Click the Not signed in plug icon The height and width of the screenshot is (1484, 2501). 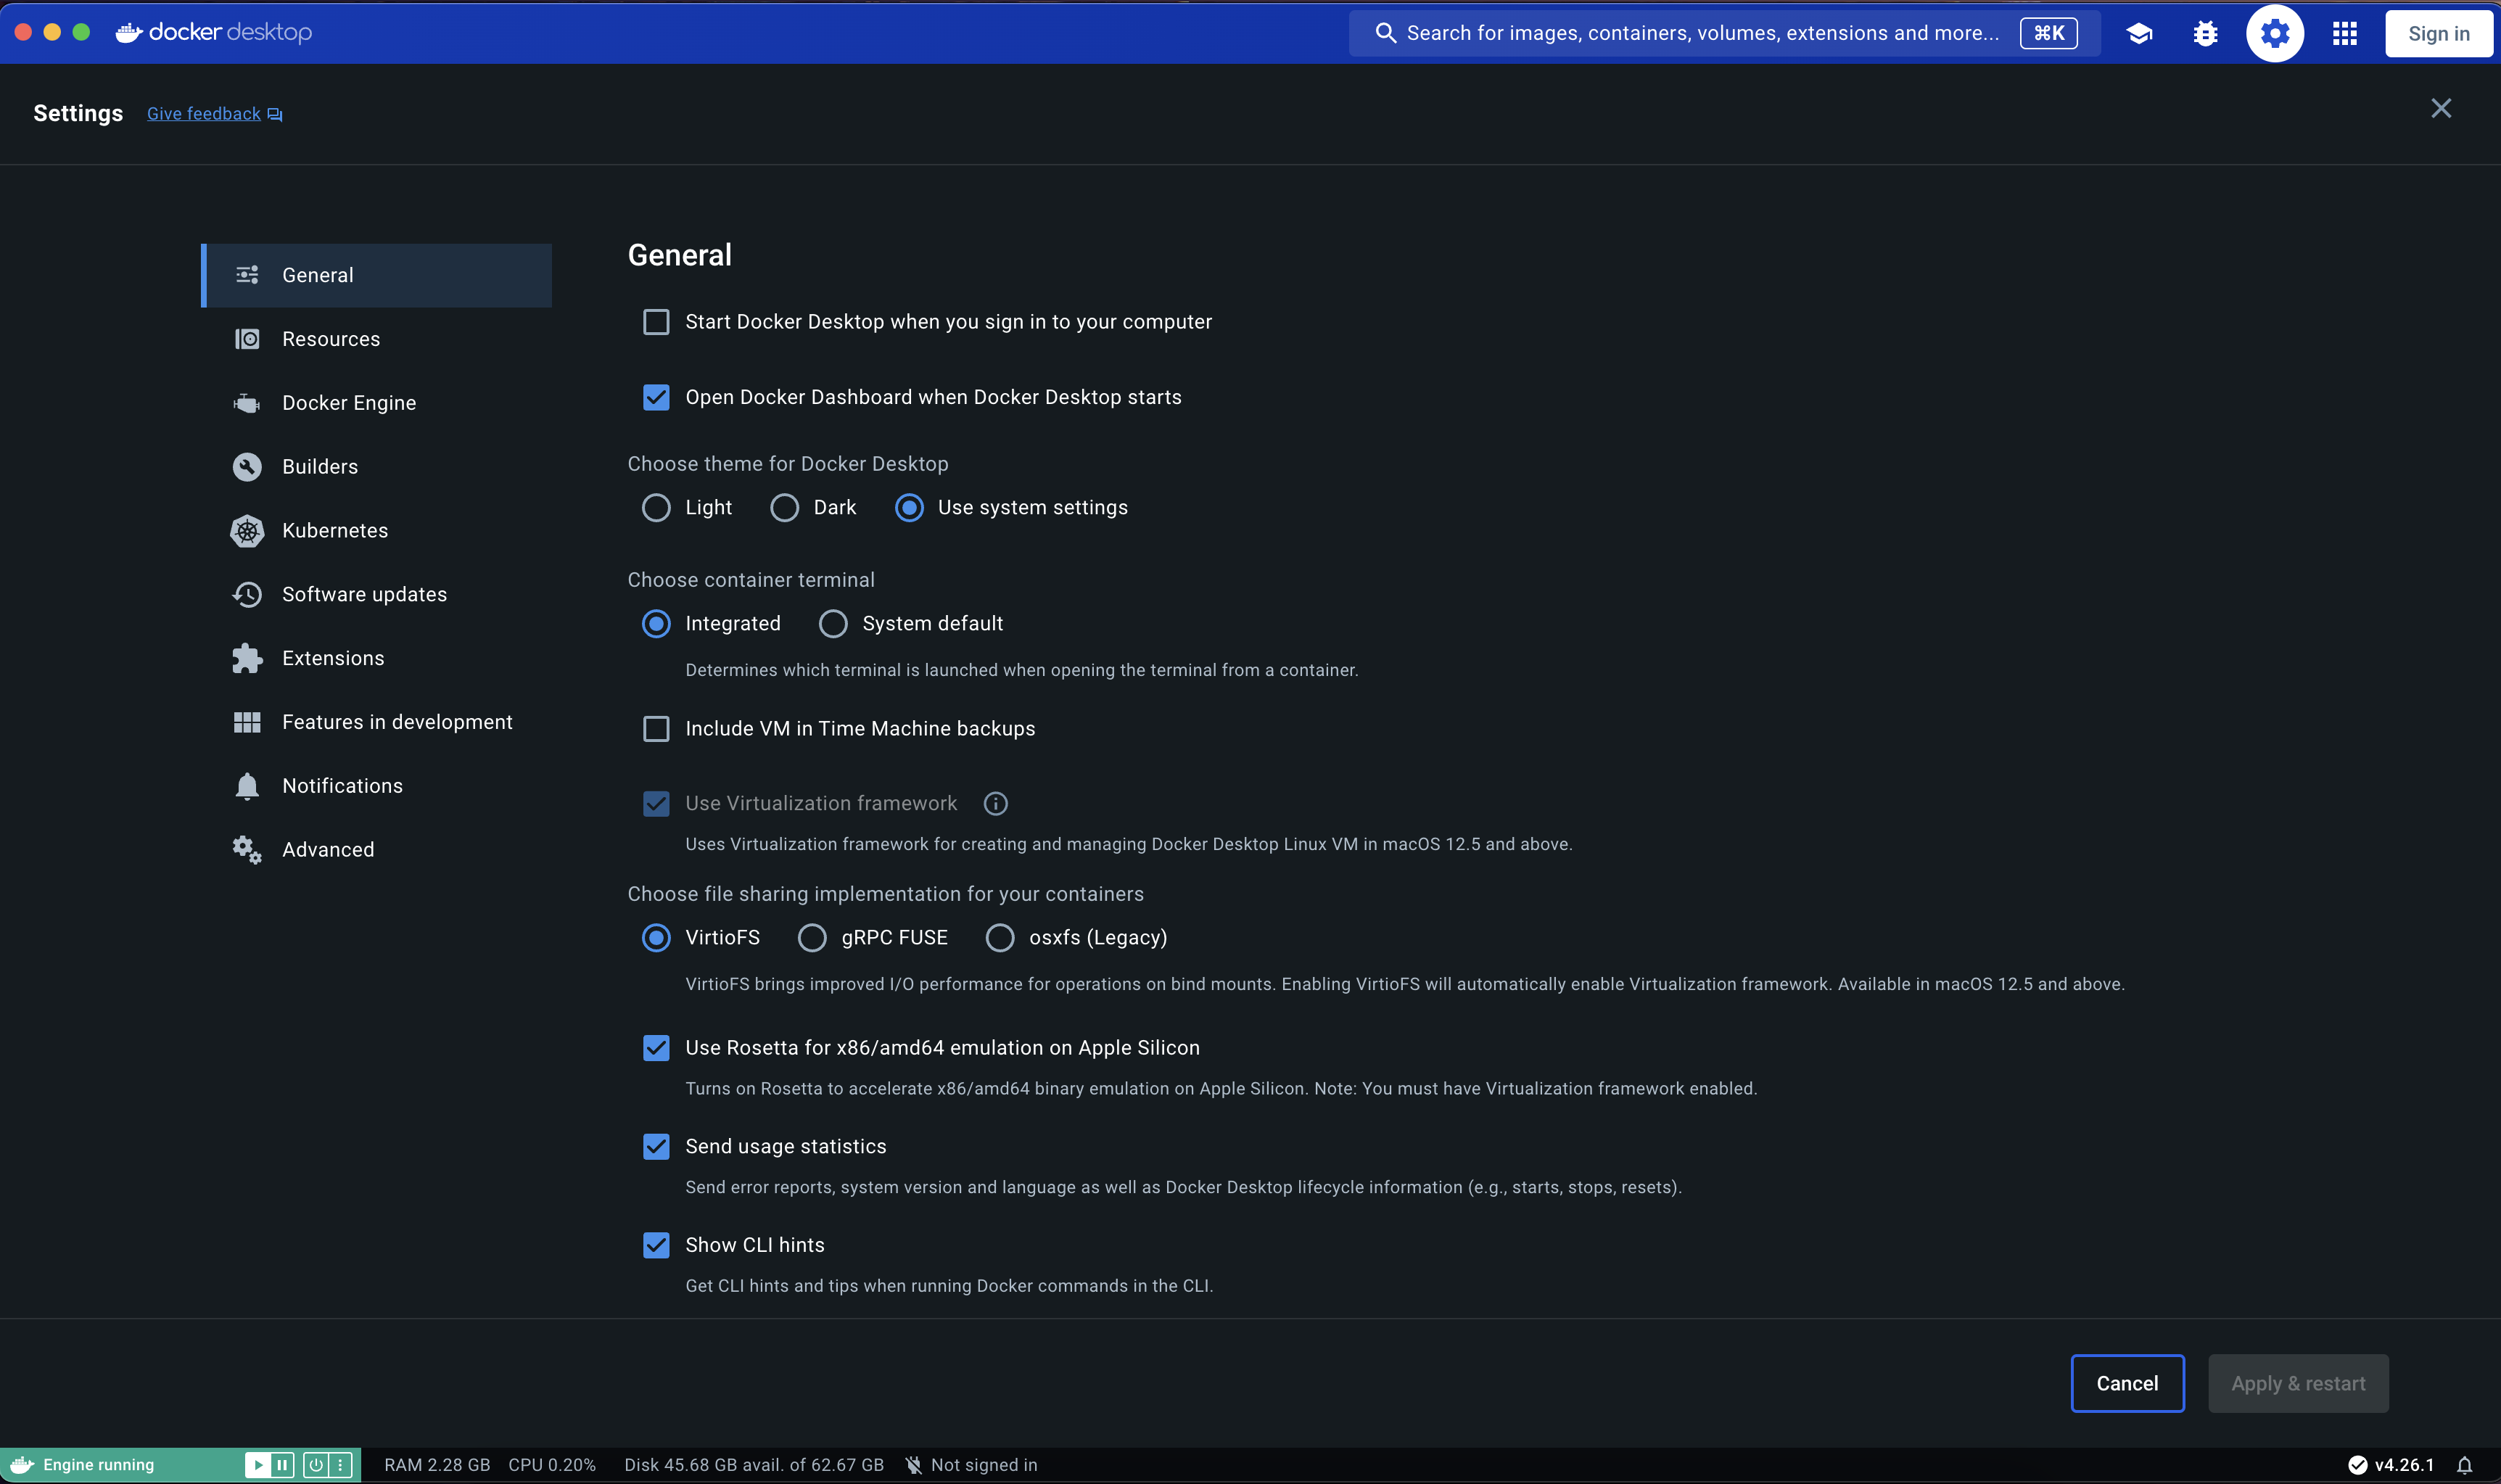click(913, 1465)
